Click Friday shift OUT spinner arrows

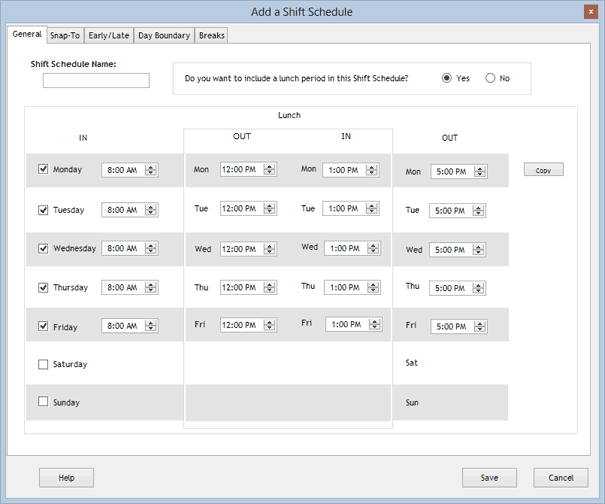(480, 326)
